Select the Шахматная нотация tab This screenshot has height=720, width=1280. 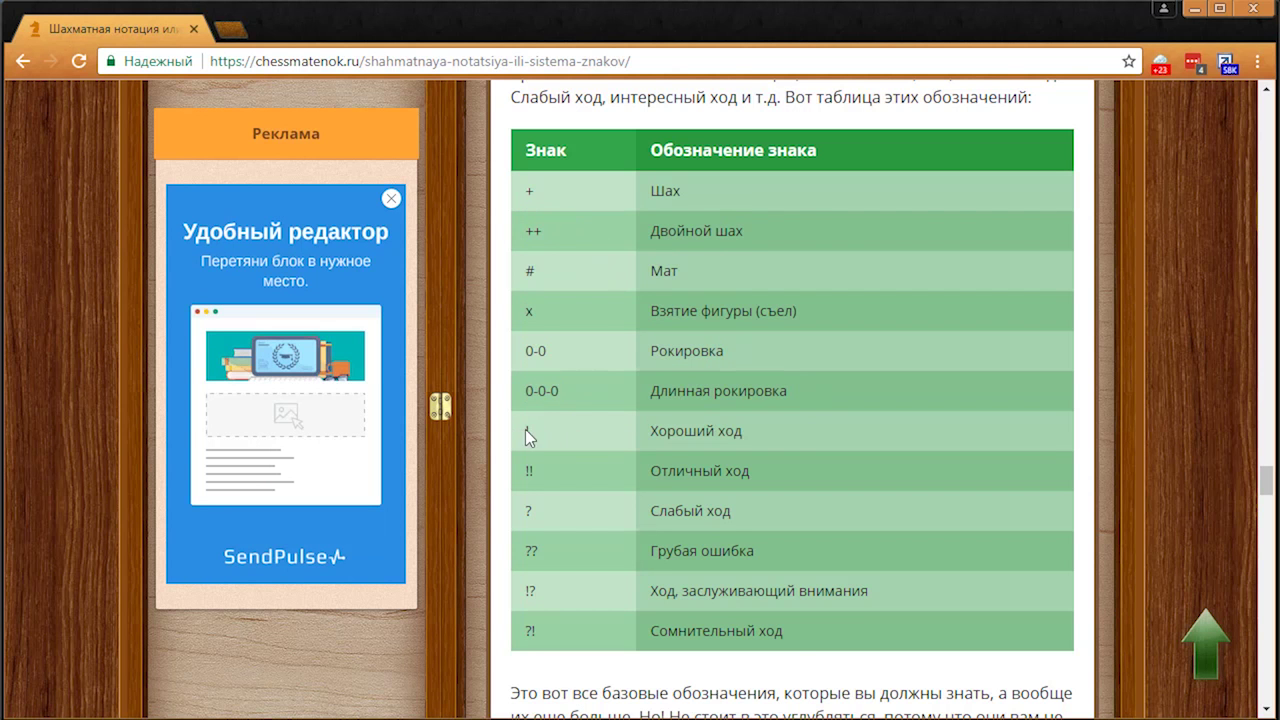click(x=110, y=29)
